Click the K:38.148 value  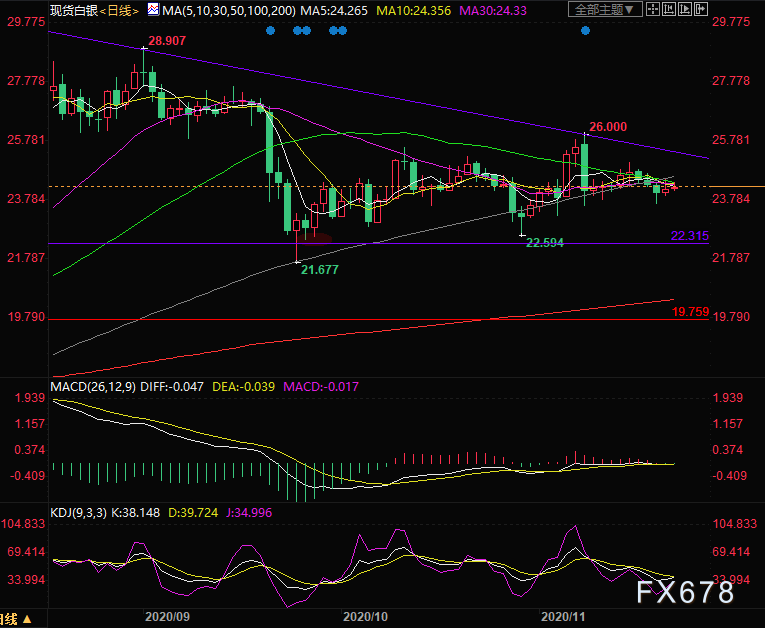[x=136, y=513]
